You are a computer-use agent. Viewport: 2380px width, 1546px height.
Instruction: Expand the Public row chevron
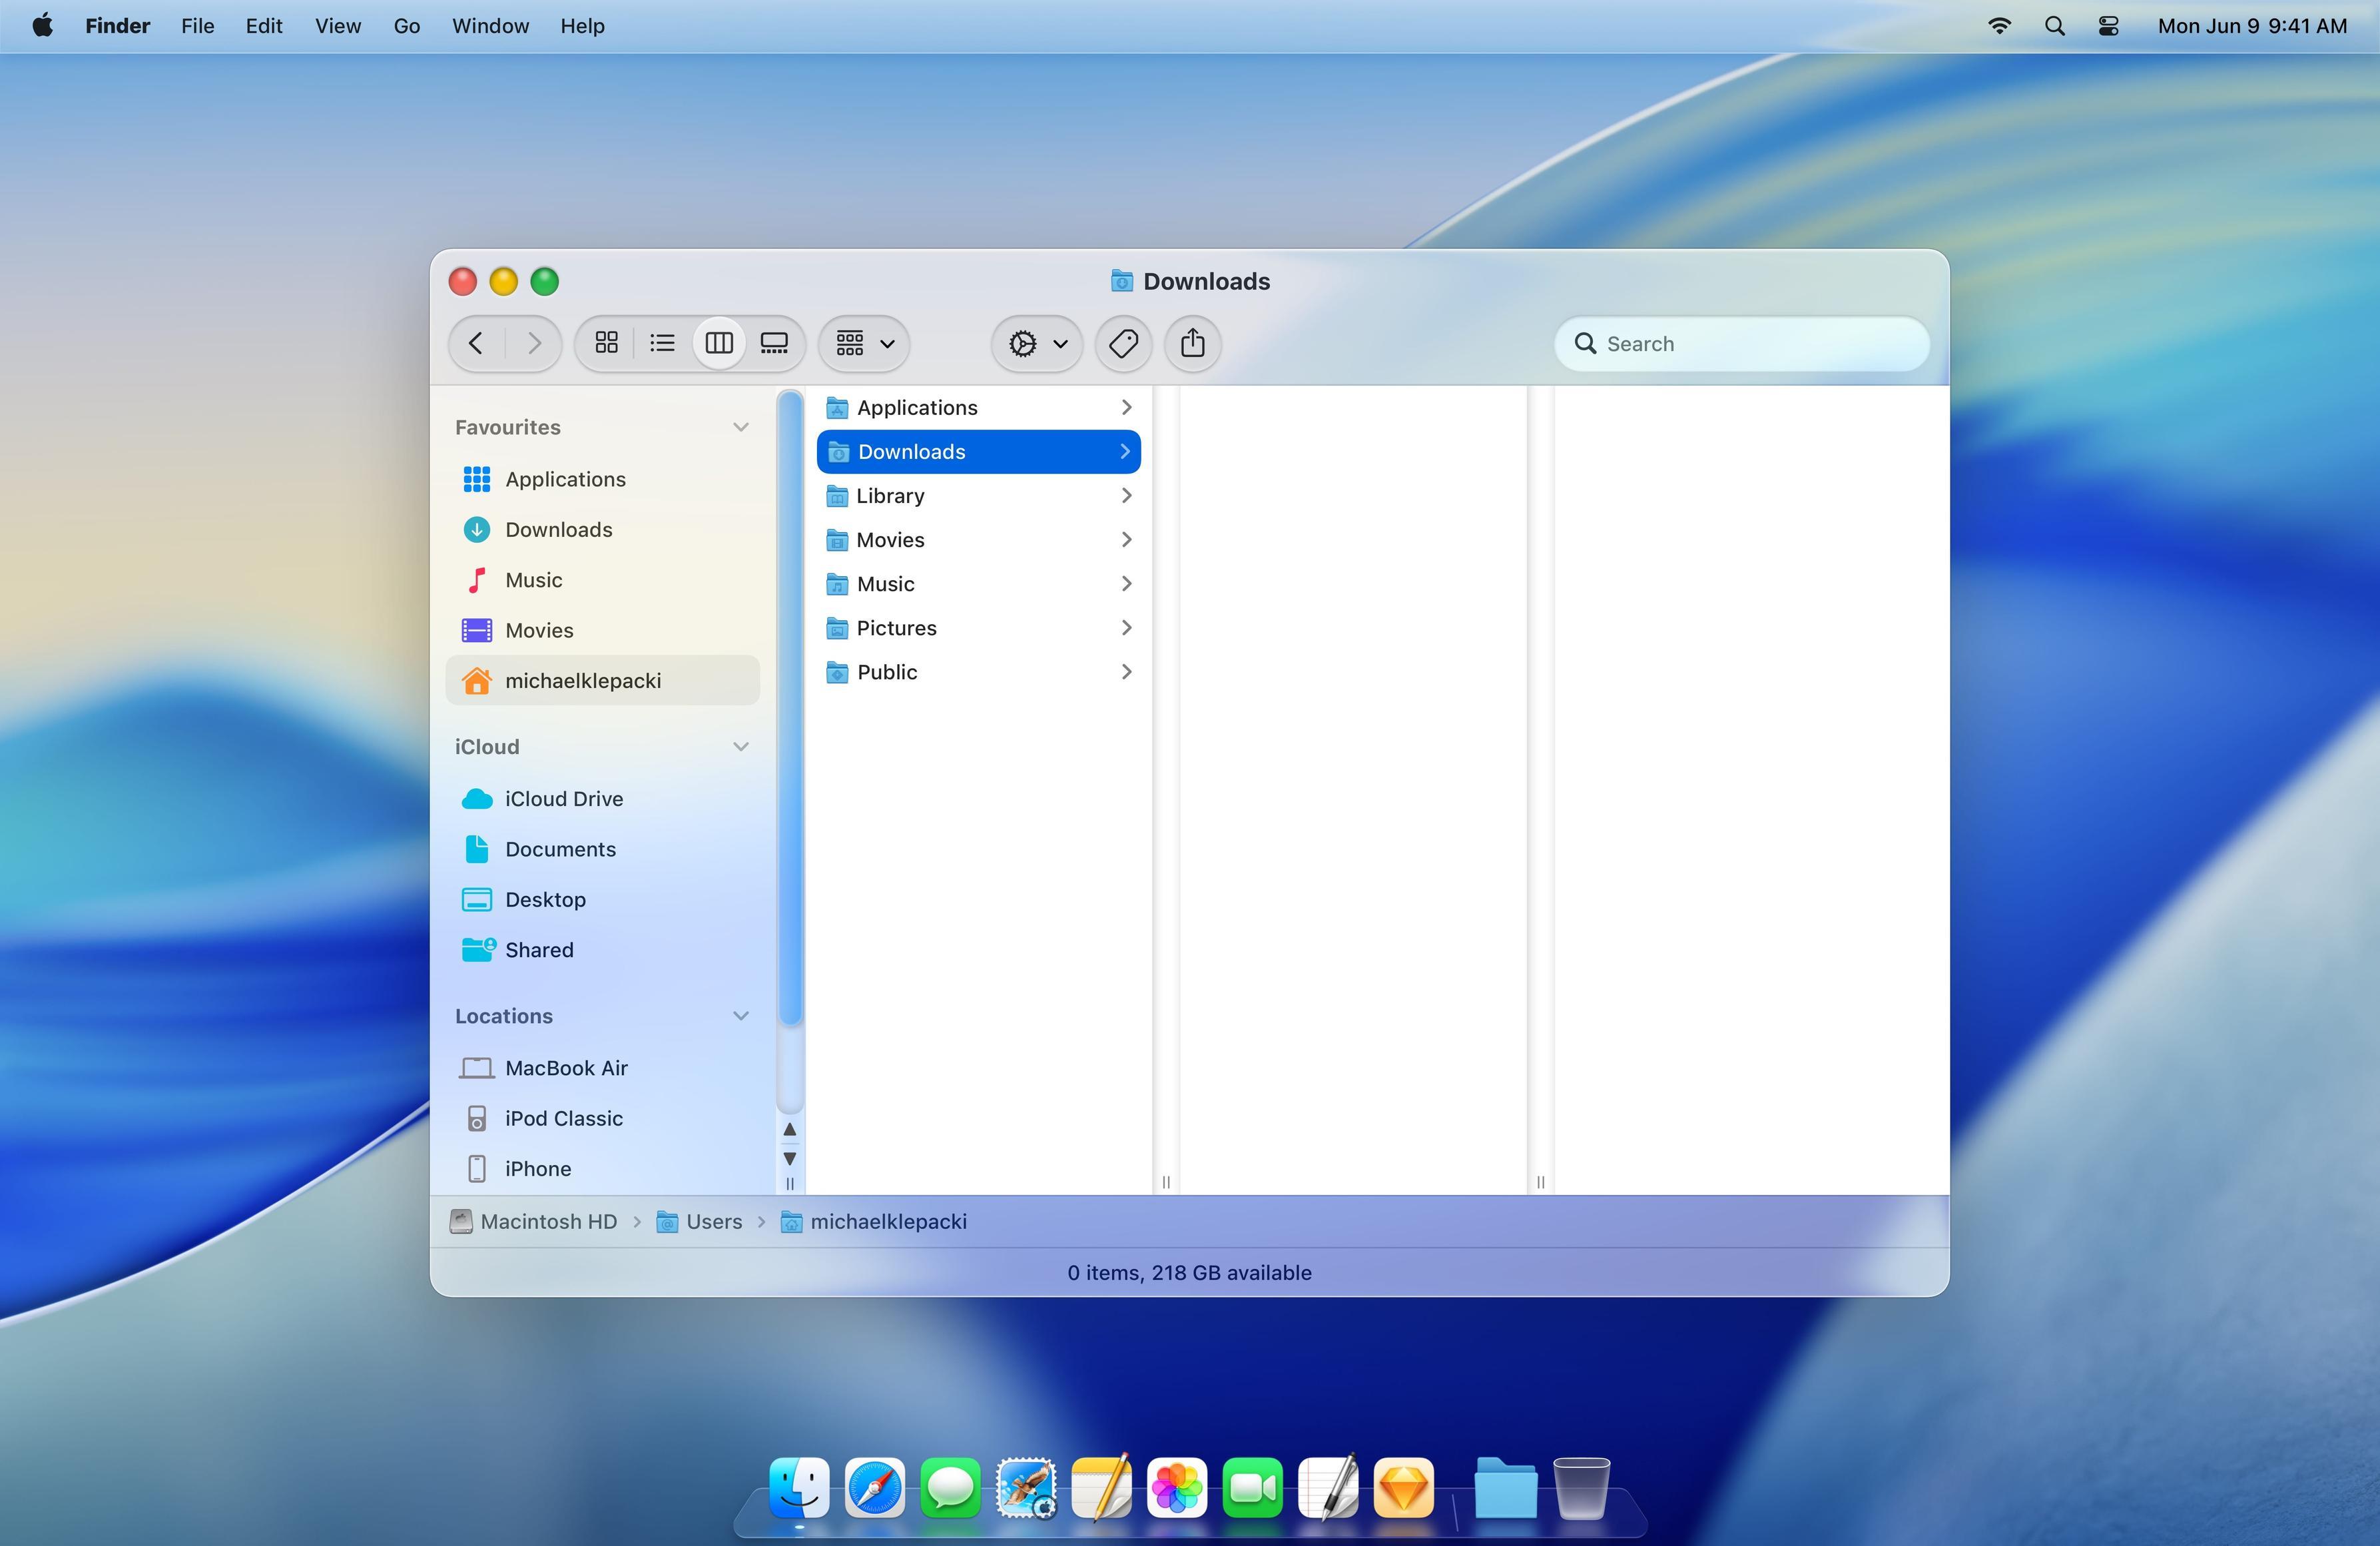tap(1126, 672)
